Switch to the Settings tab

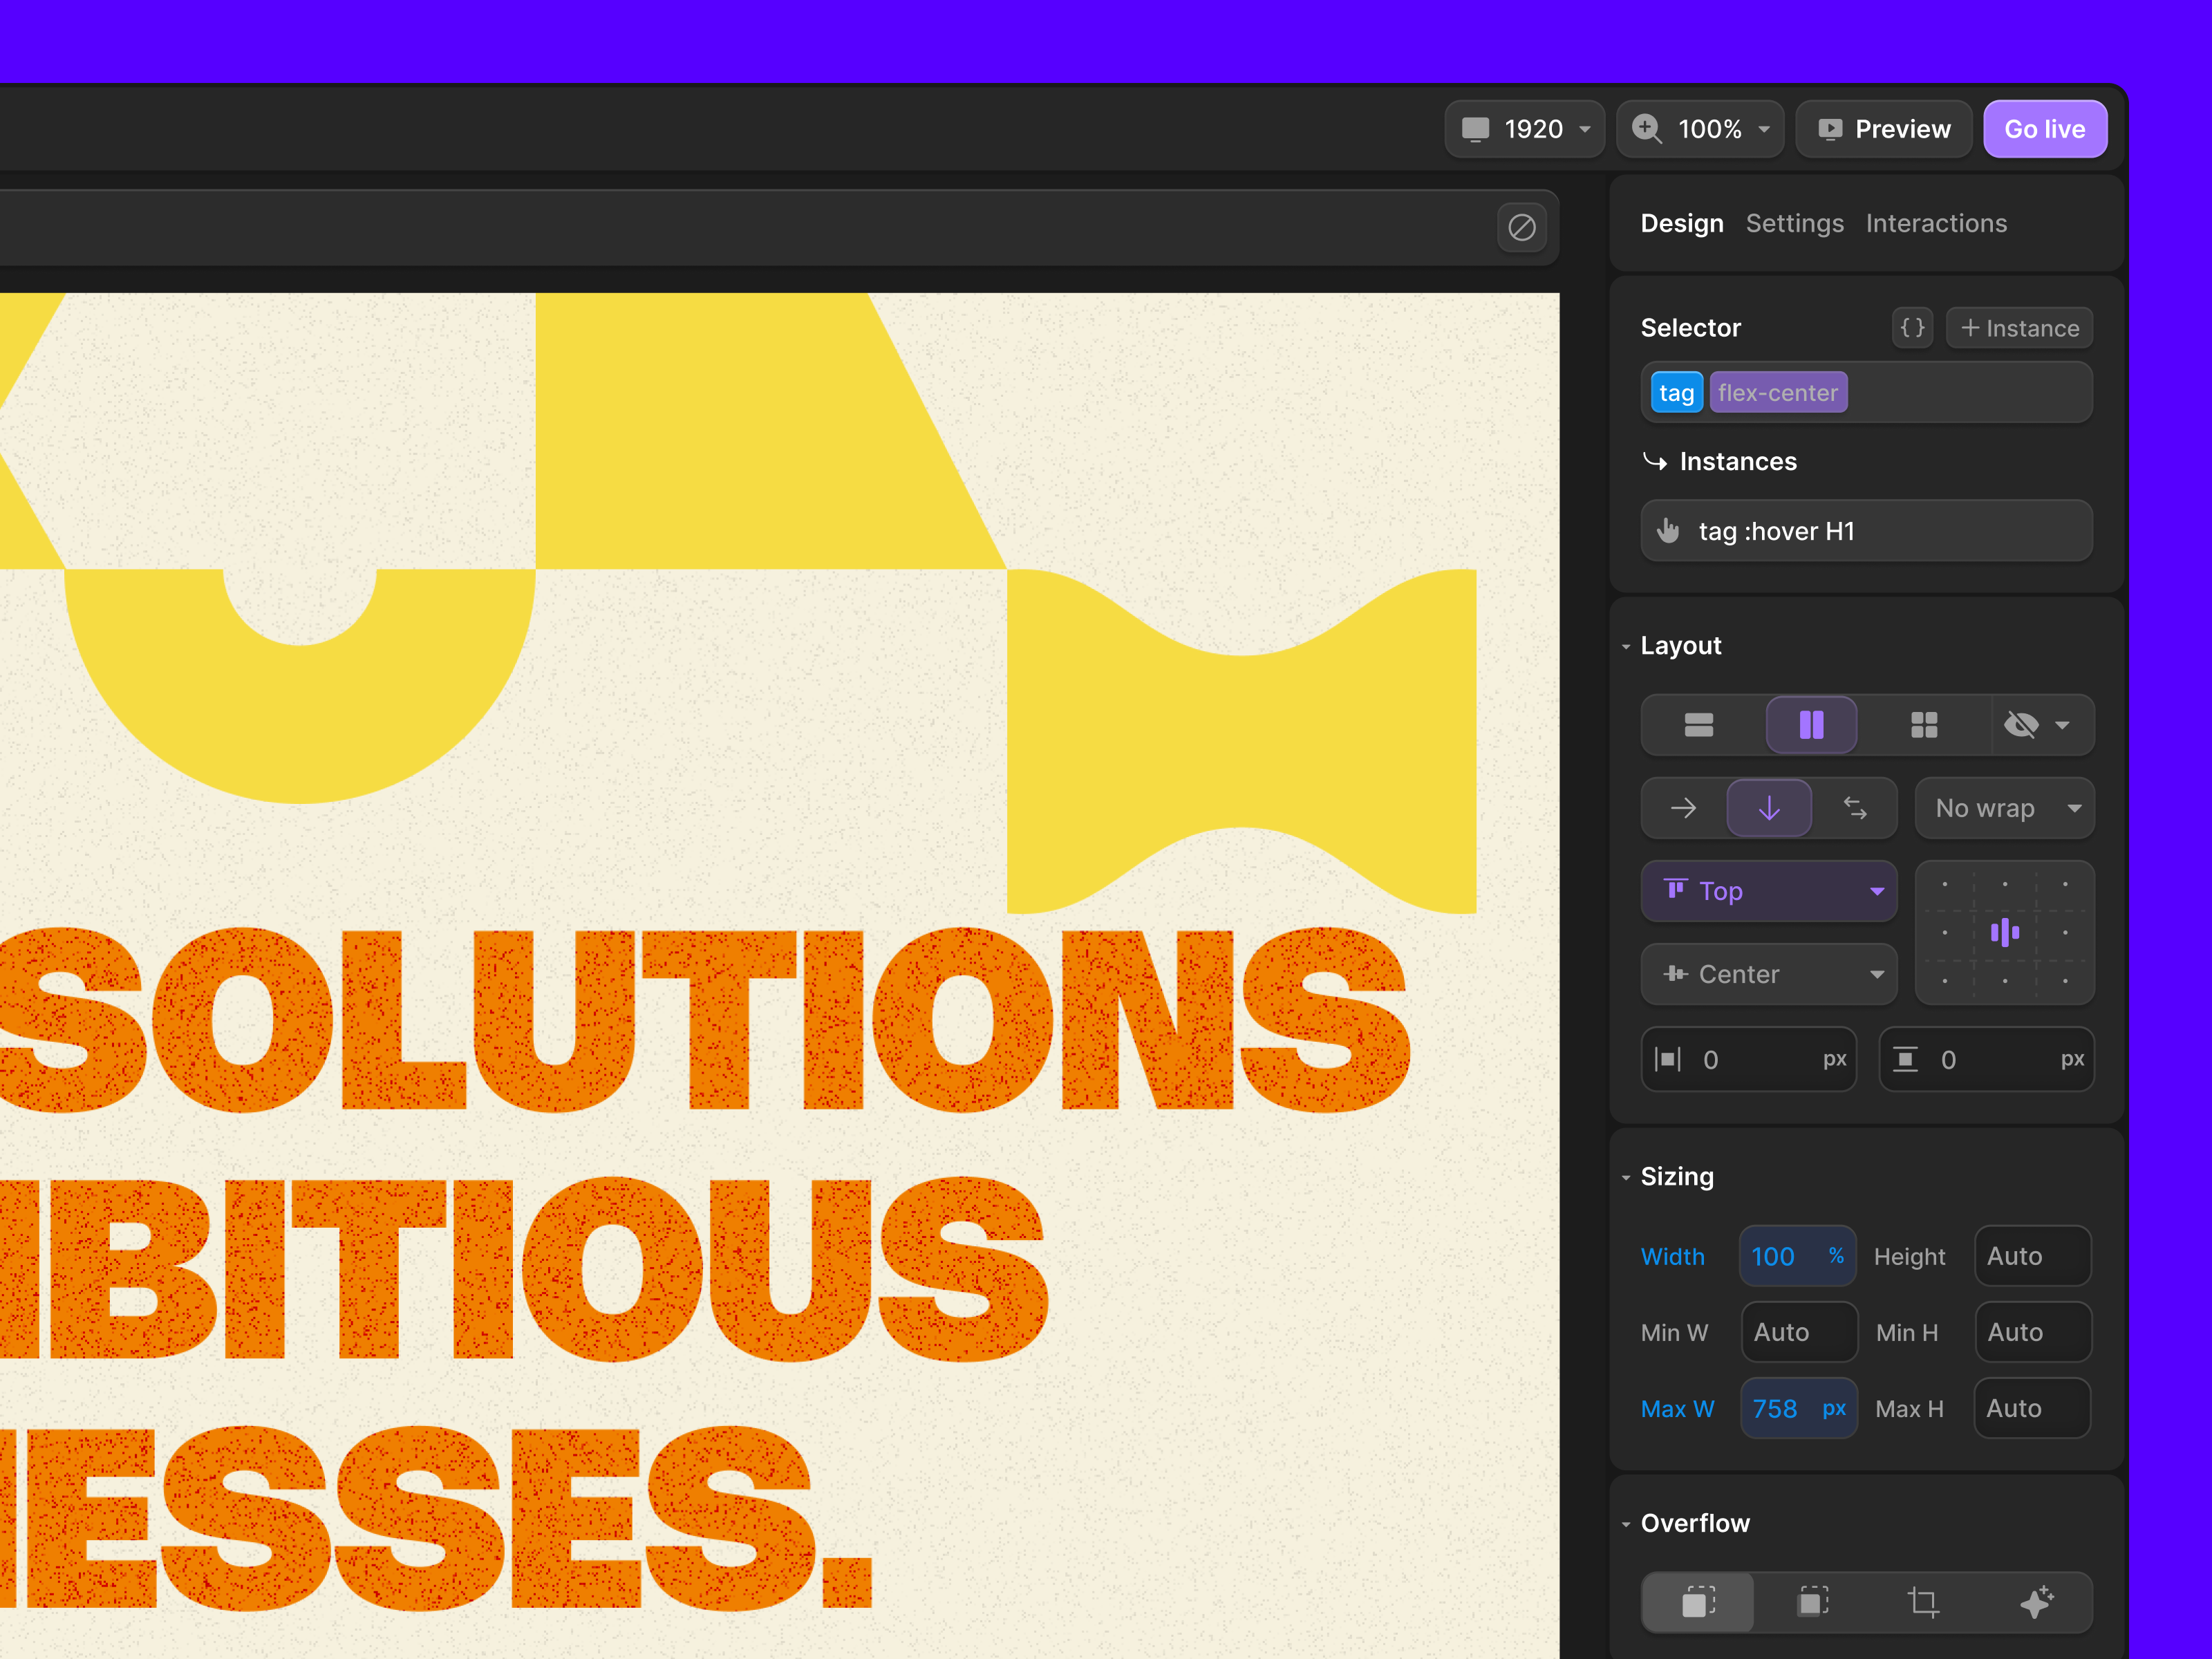point(1794,223)
